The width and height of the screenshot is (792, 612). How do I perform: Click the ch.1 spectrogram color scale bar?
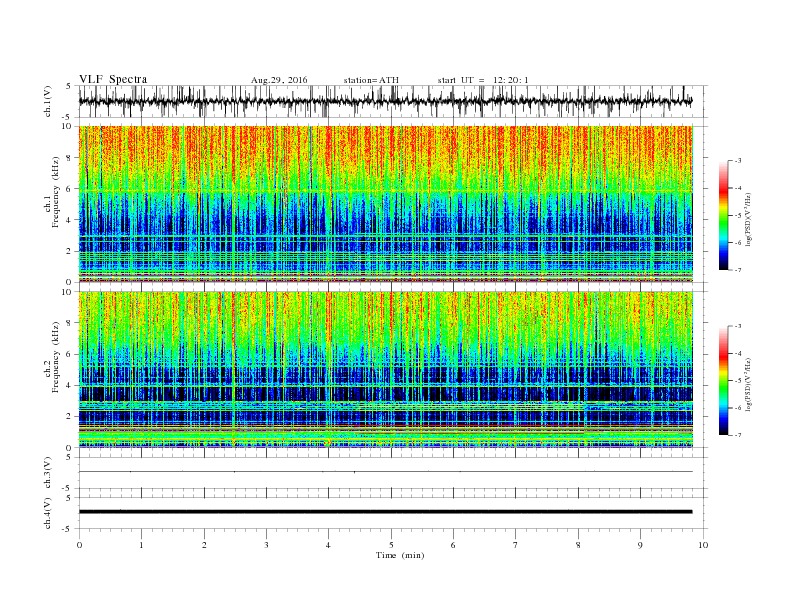pos(724,215)
